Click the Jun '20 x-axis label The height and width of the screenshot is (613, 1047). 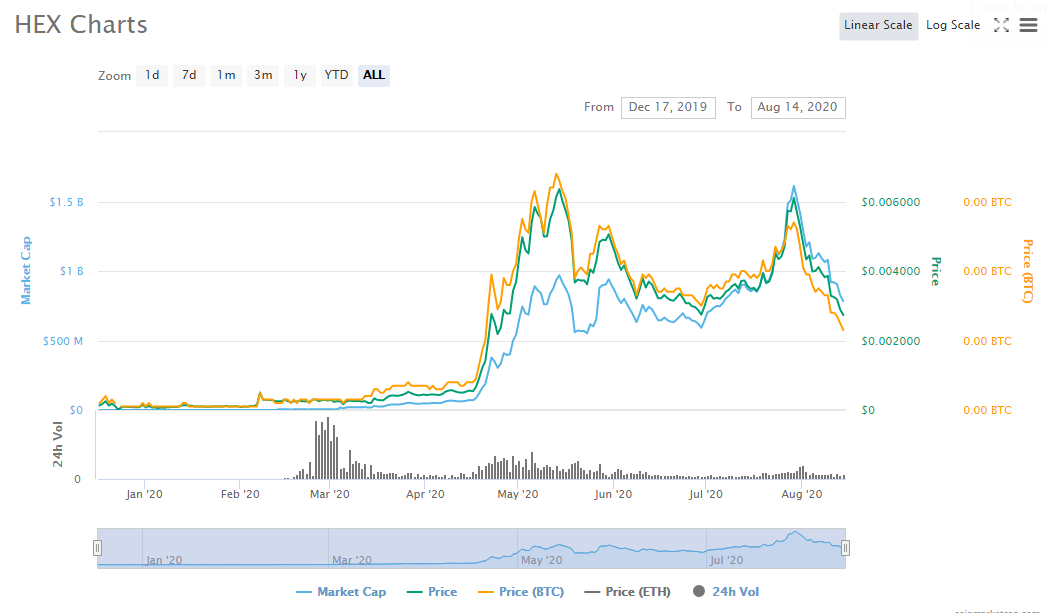coord(613,494)
